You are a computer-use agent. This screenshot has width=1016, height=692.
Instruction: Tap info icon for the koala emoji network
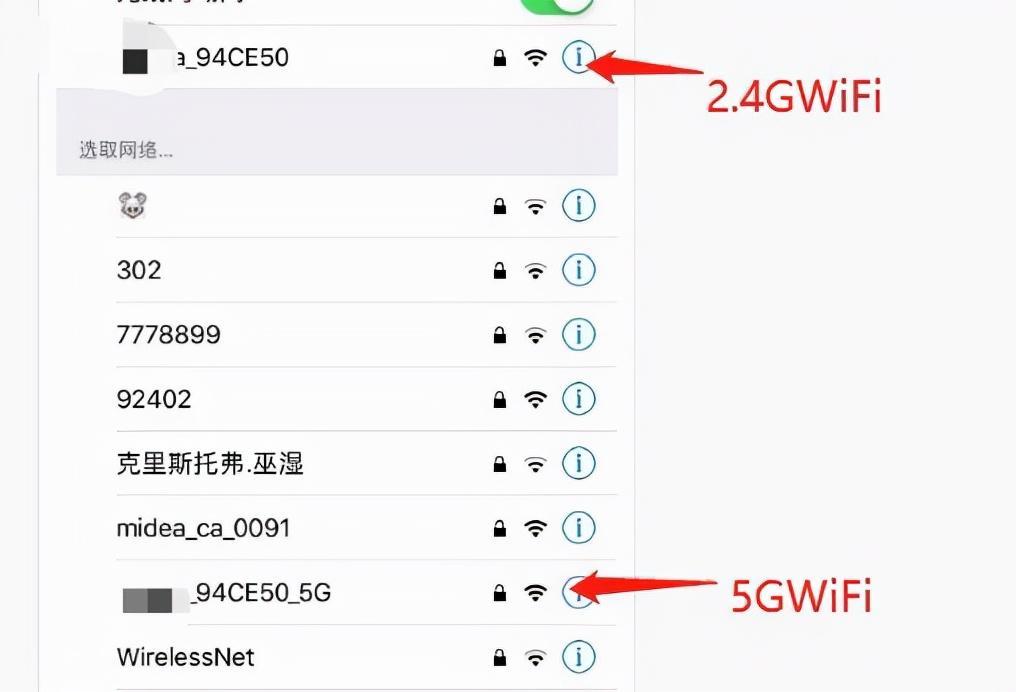[578, 205]
